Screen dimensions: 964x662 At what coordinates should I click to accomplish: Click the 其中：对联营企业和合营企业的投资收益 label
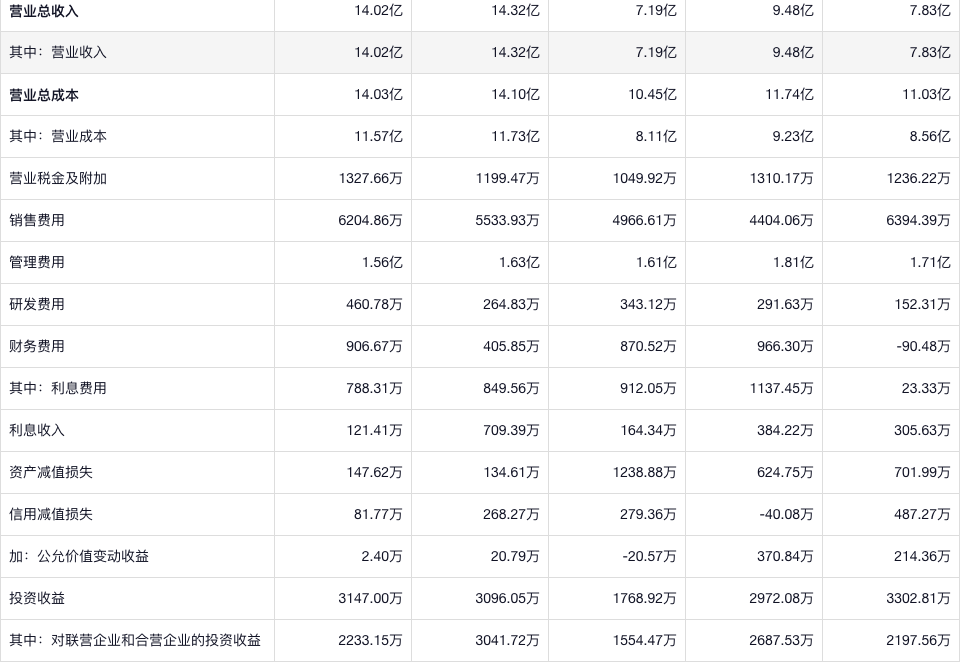click(135, 640)
